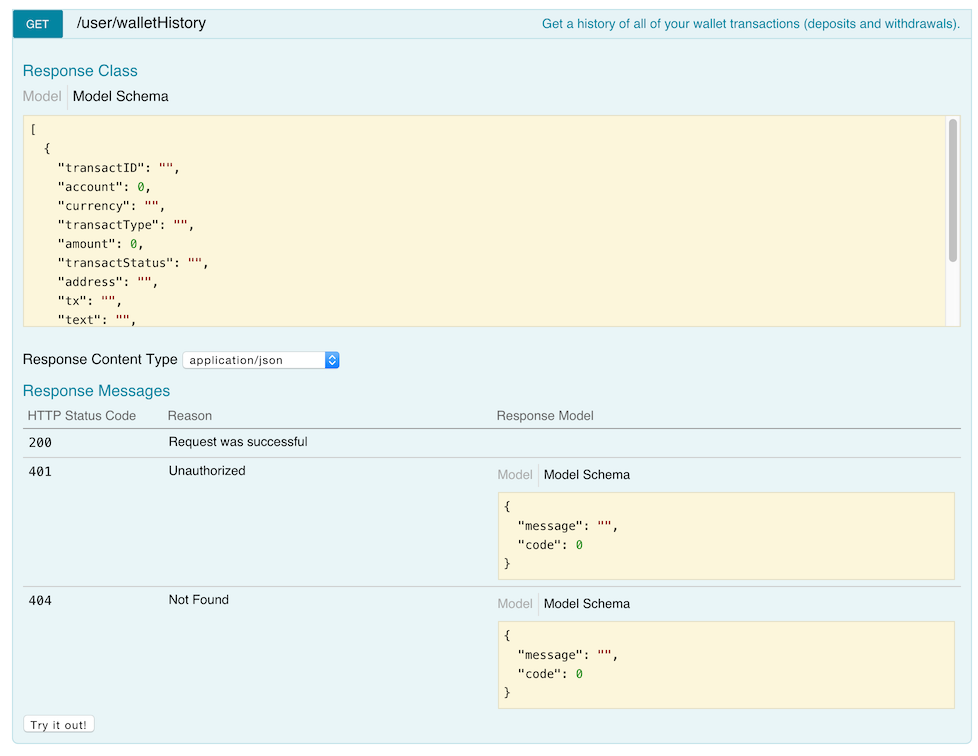Image resolution: width=978 pixels, height=756 pixels.
Task: Click the 401 status code cell
Action: coord(40,472)
